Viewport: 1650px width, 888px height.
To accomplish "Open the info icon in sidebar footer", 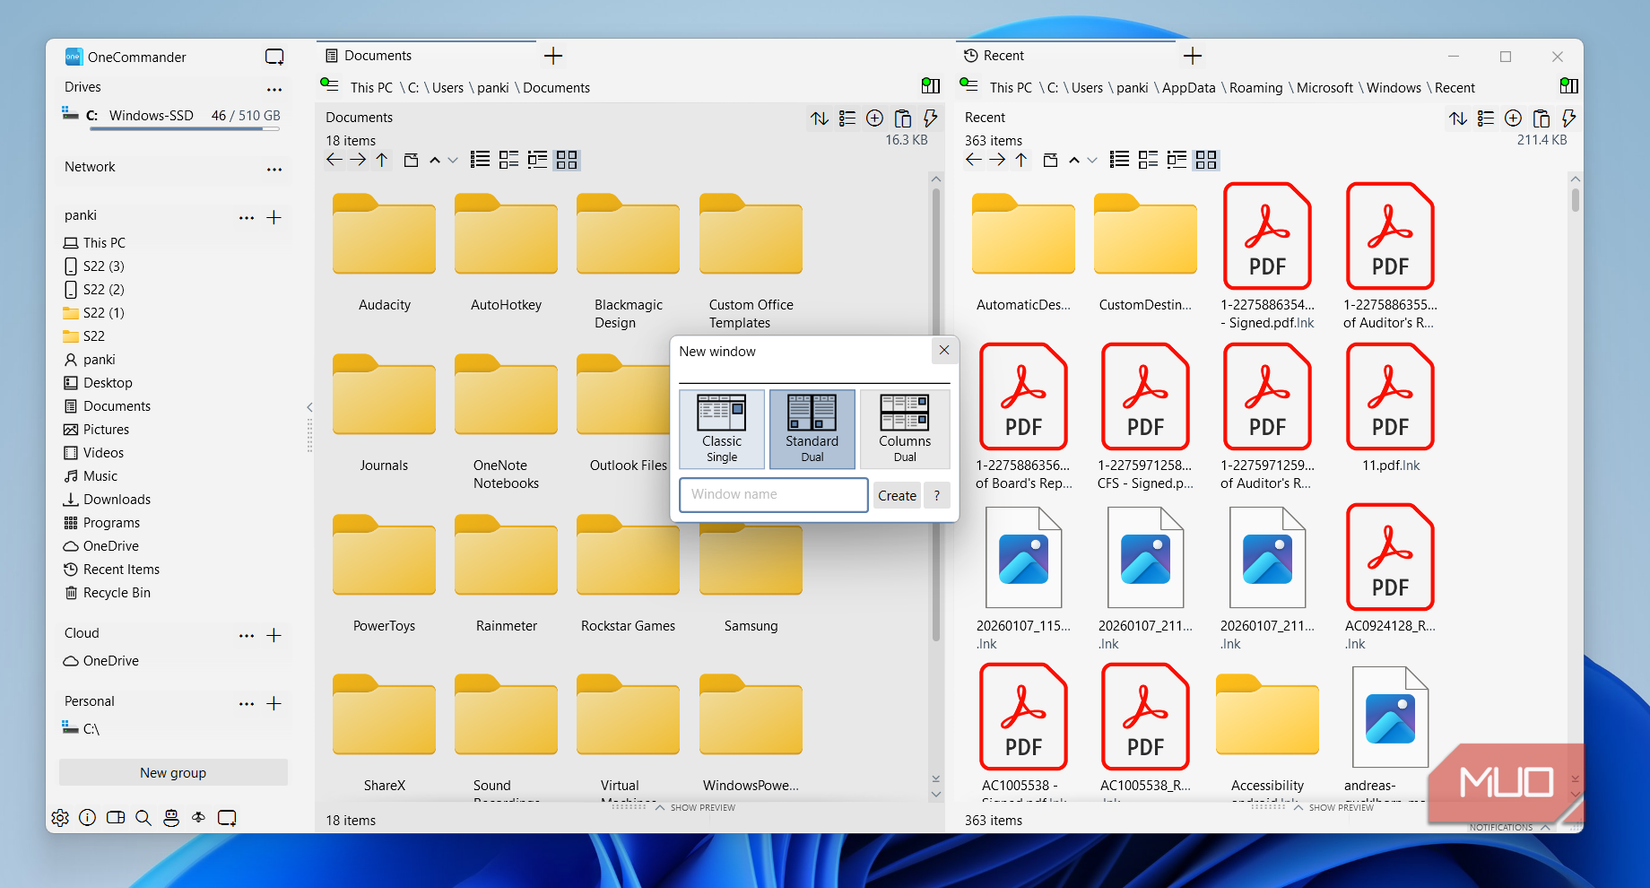I will pos(88,817).
